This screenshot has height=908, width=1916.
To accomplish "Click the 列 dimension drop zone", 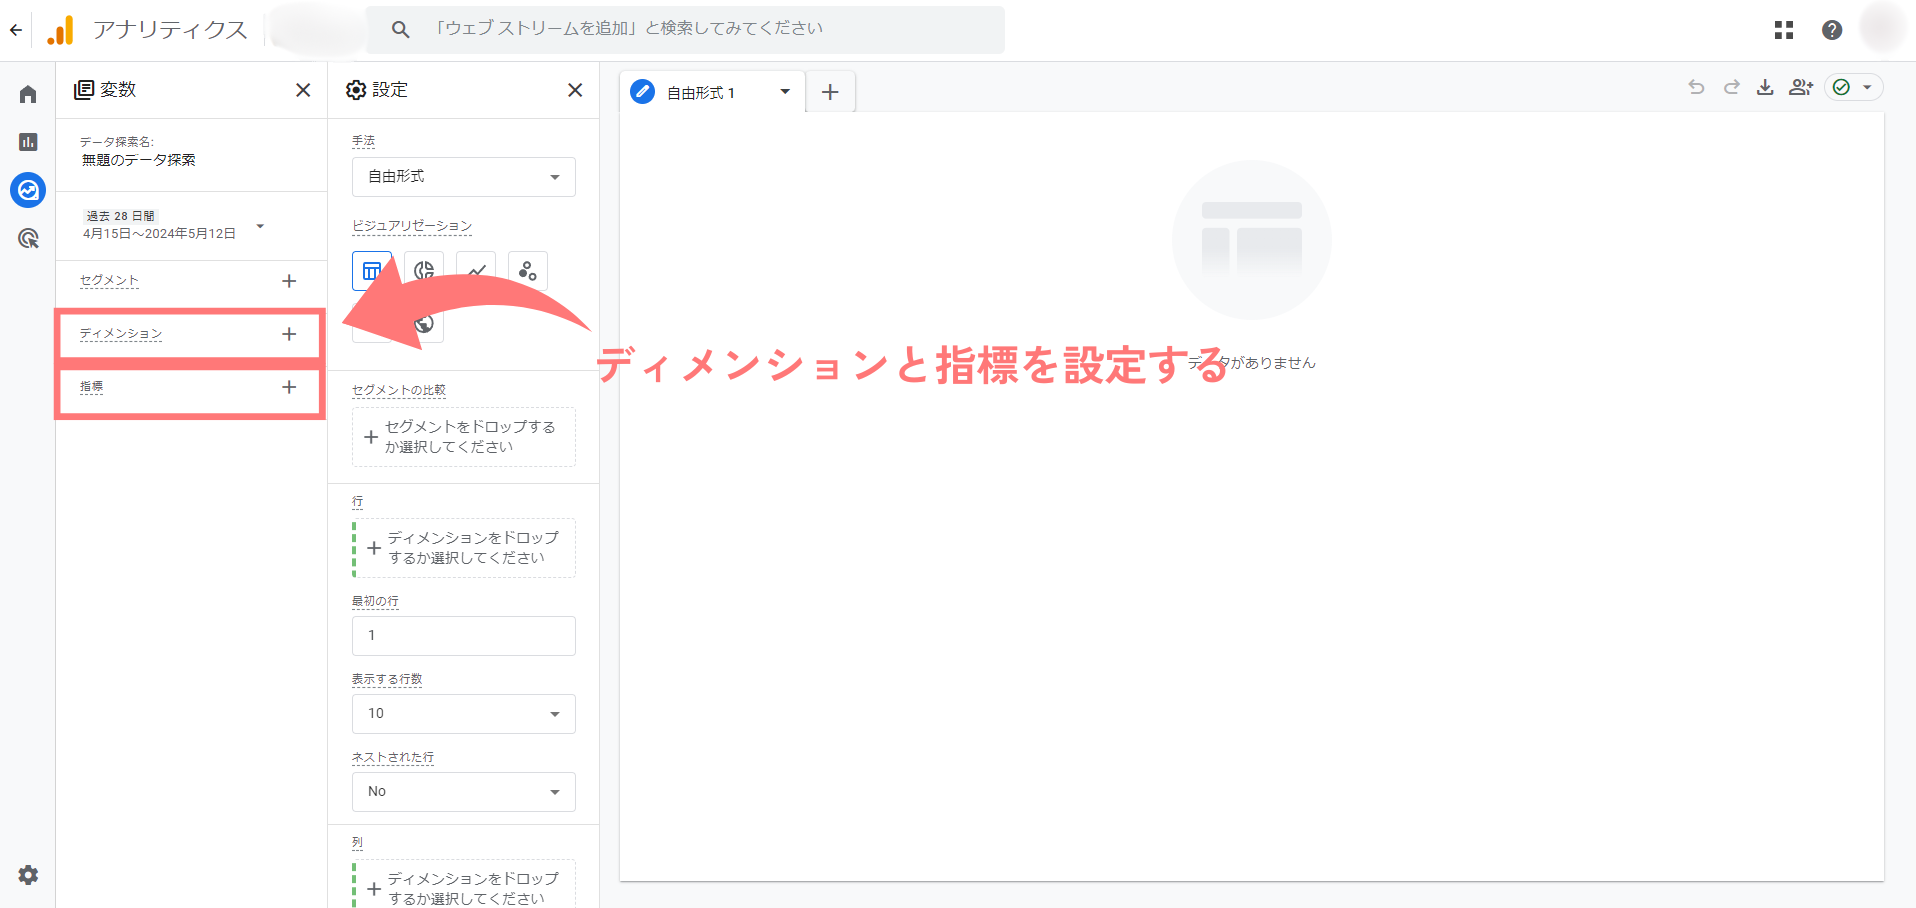I will point(464,886).
